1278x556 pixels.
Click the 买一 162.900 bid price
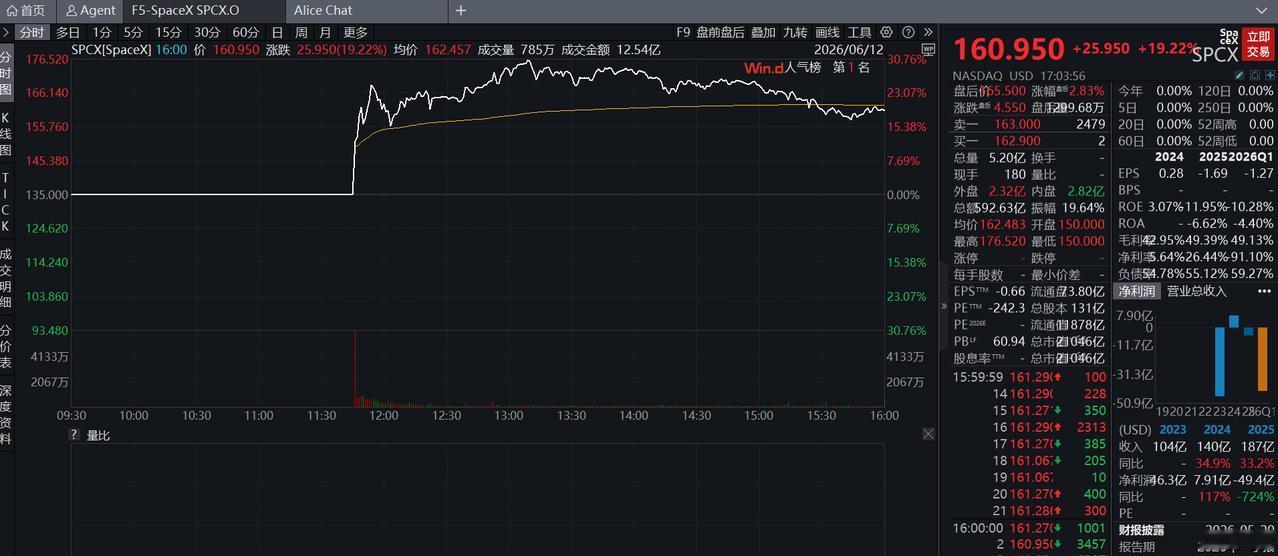point(1017,141)
